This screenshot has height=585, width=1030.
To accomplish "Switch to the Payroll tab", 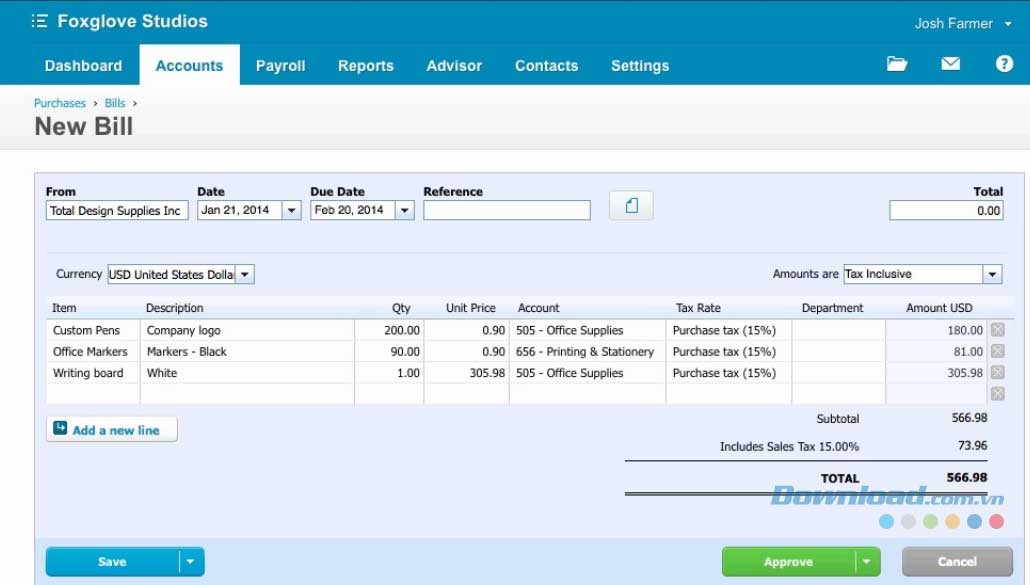I will (280, 66).
